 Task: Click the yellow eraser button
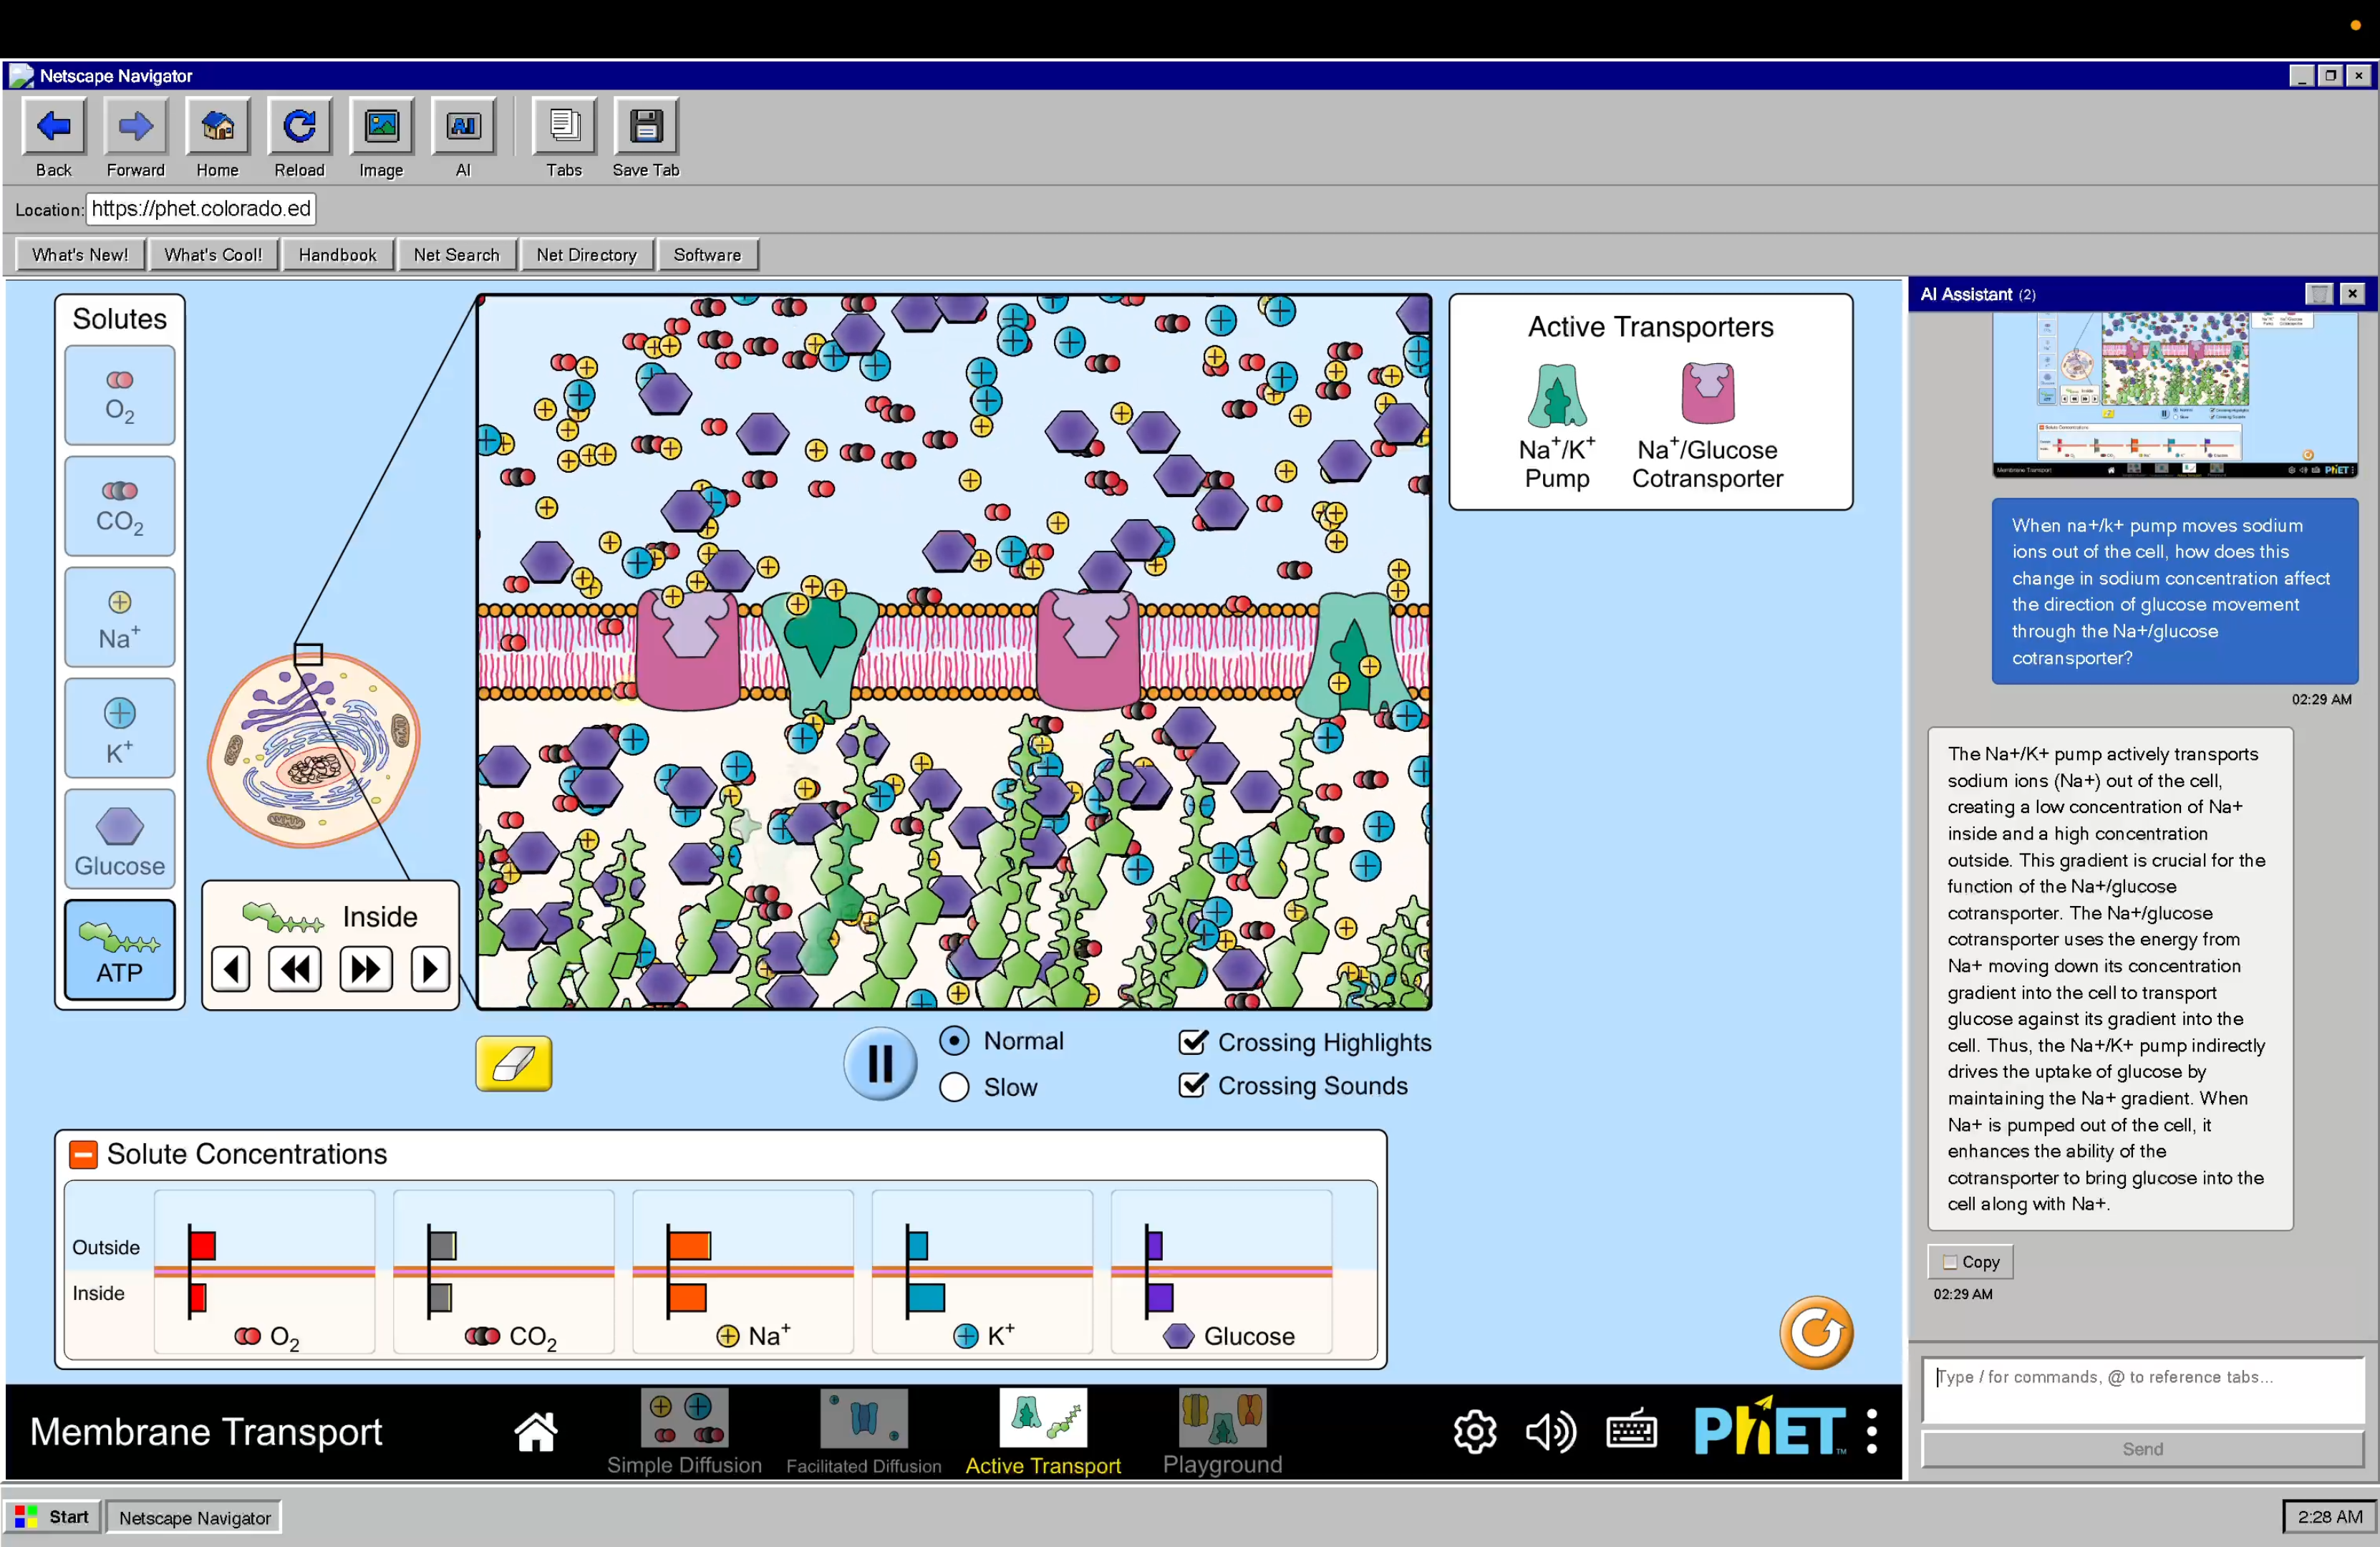[x=513, y=1063]
